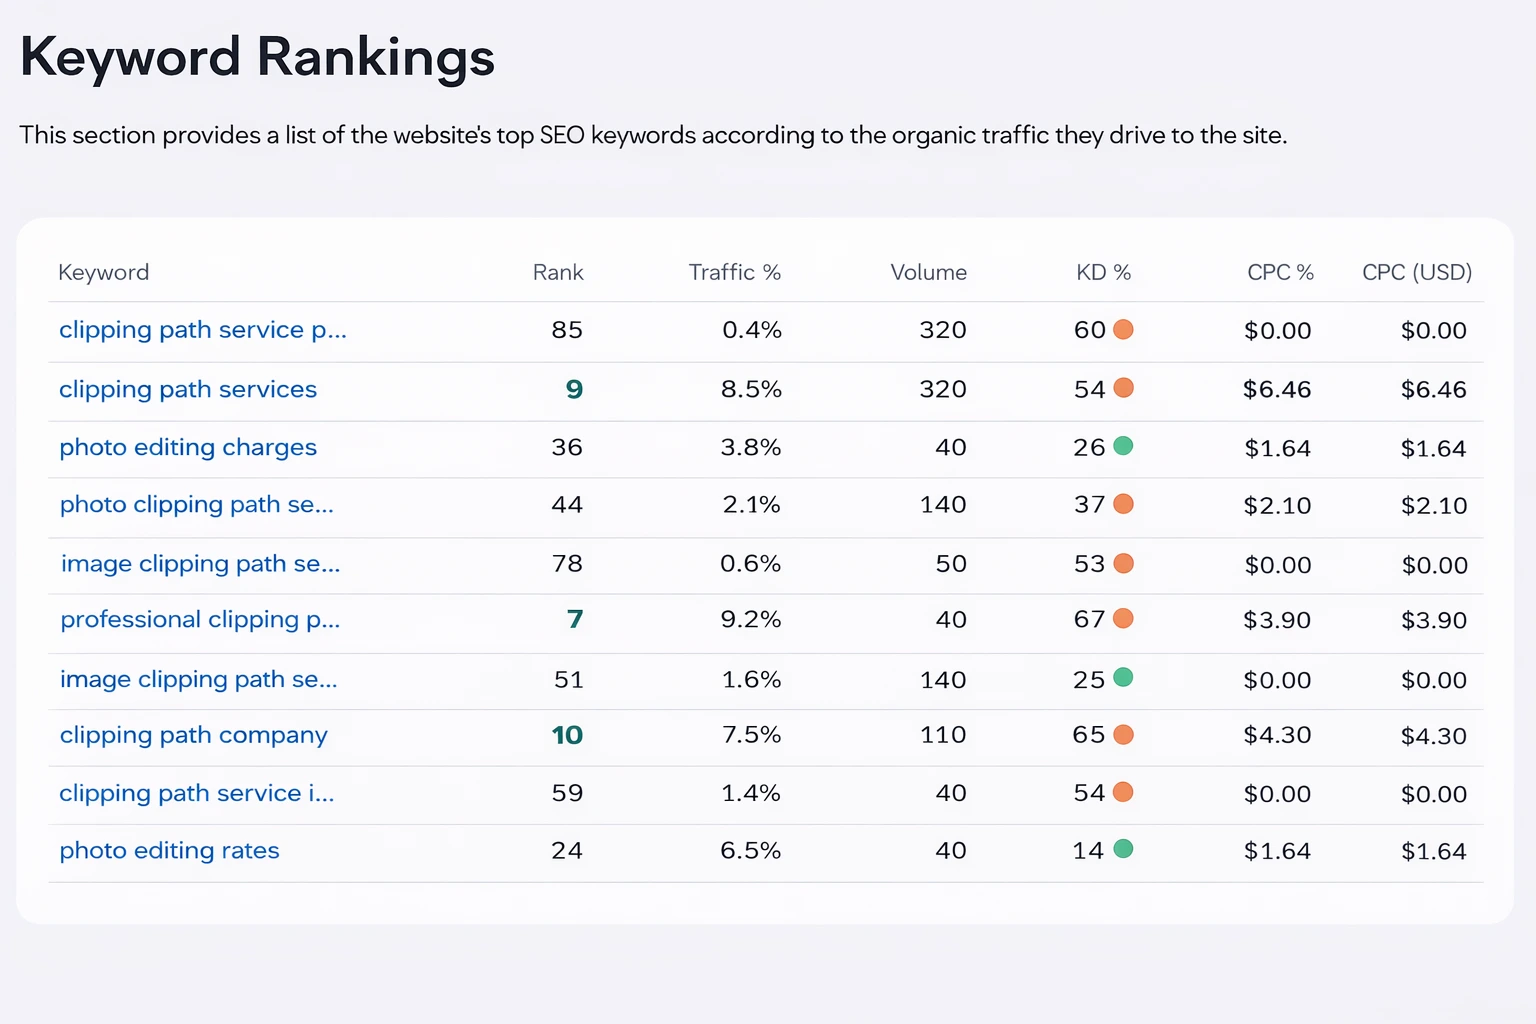Sort by the Traffic % column header
The image size is (1536, 1024).
click(734, 272)
